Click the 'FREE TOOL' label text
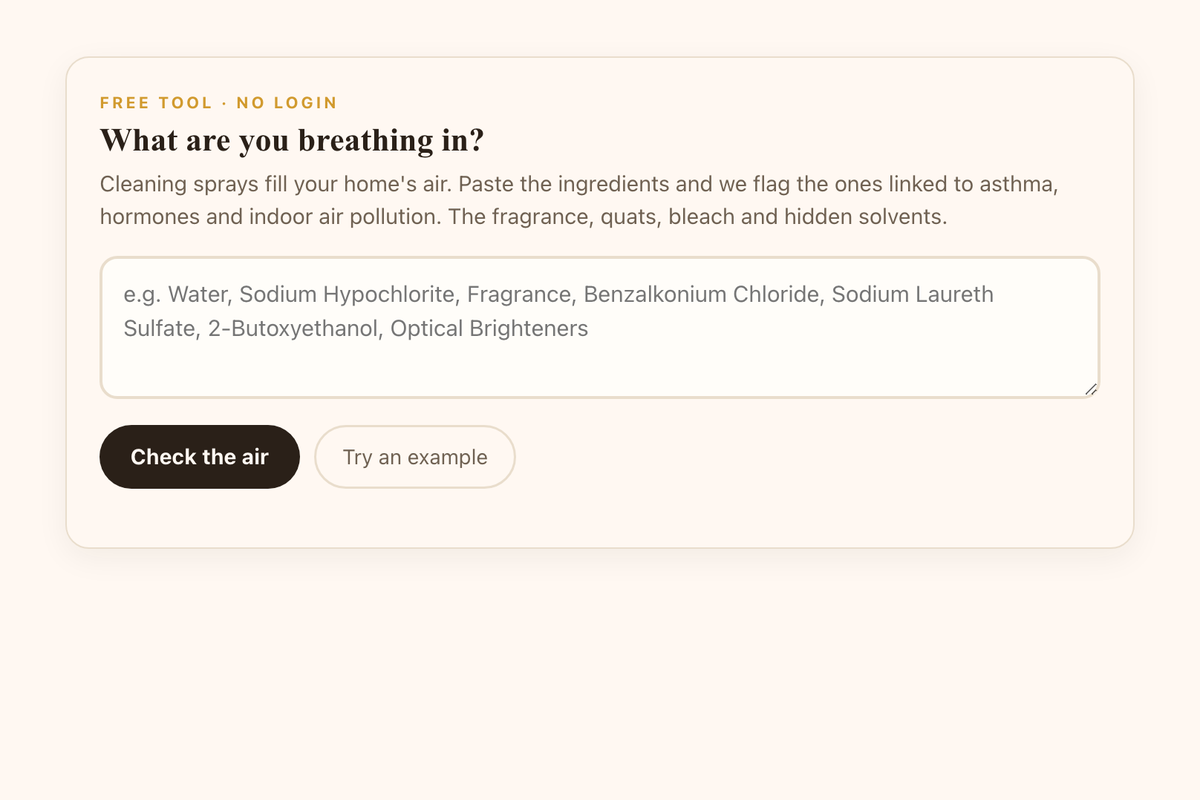1200x800 pixels. click(156, 103)
